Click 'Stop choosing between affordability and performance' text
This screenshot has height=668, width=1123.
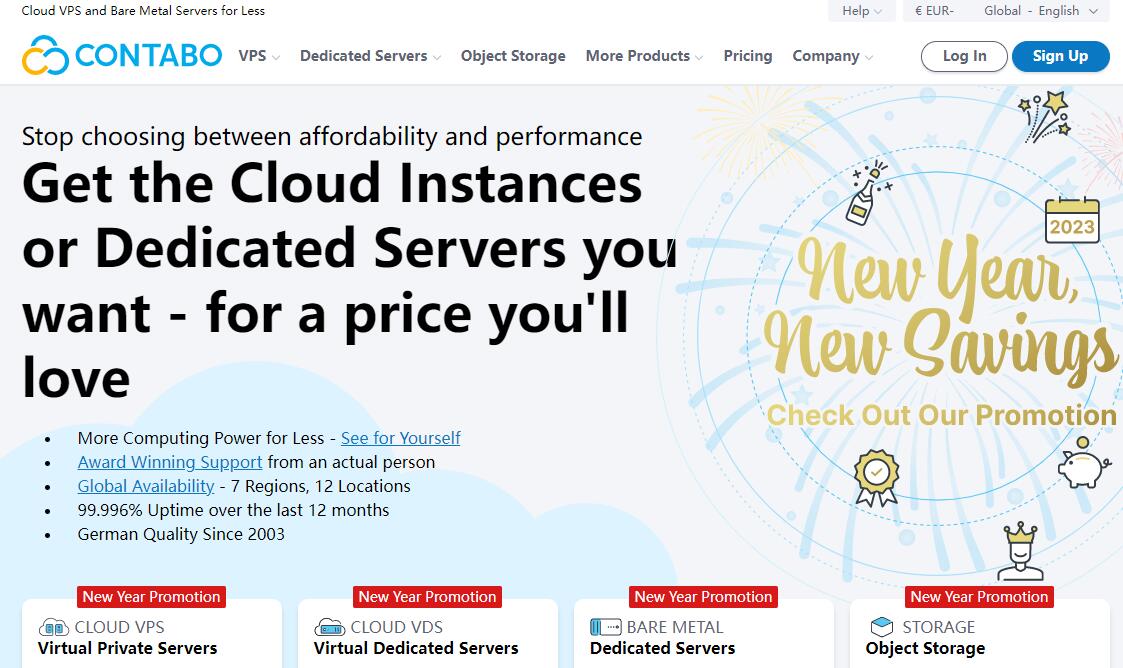(x=332, y=136)
